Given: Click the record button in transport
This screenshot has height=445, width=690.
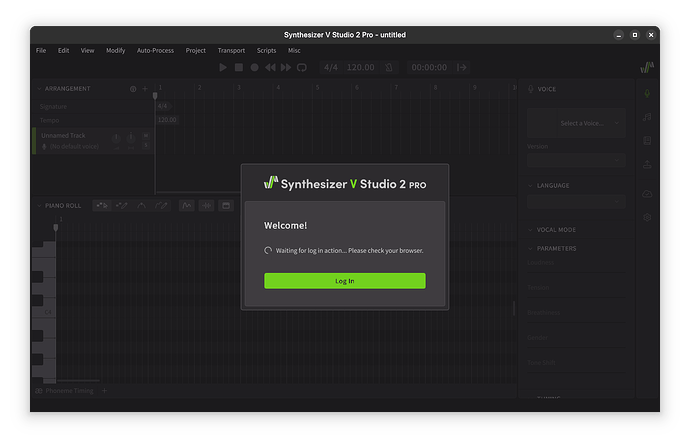Looking at the screenshot, I should pyautogui.click(x=254, y=67).
